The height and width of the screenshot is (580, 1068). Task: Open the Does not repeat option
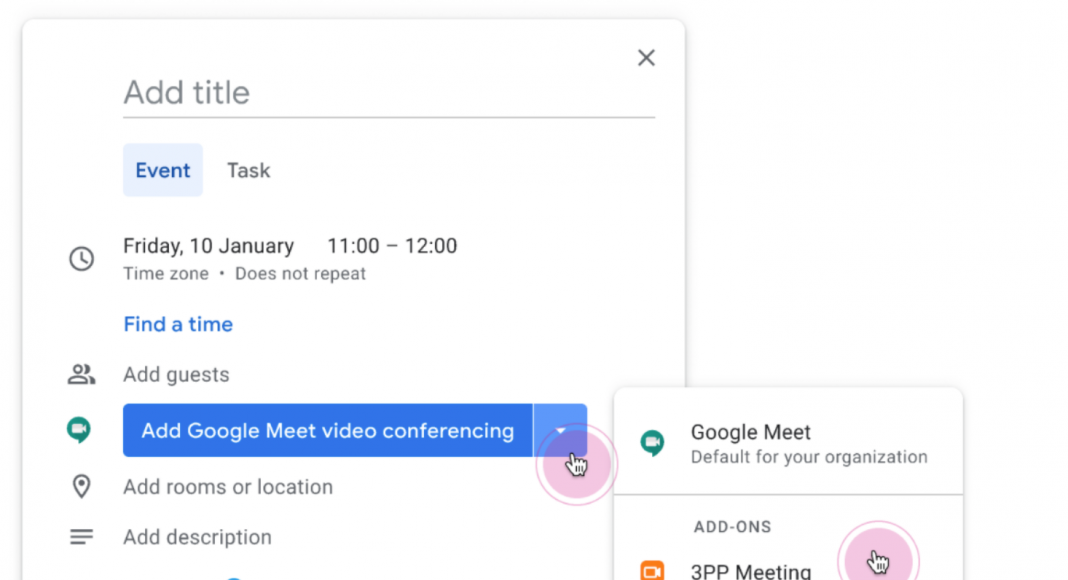(300, 274)
